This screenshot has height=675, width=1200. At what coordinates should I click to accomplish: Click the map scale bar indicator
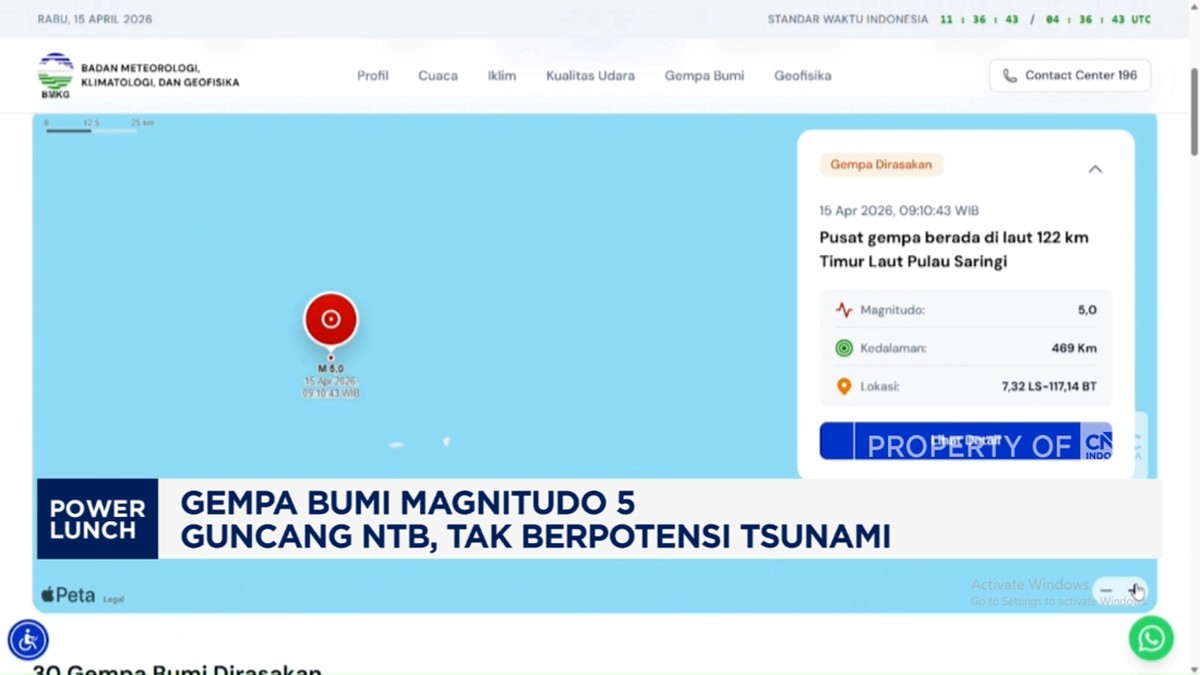coord(90,124)
